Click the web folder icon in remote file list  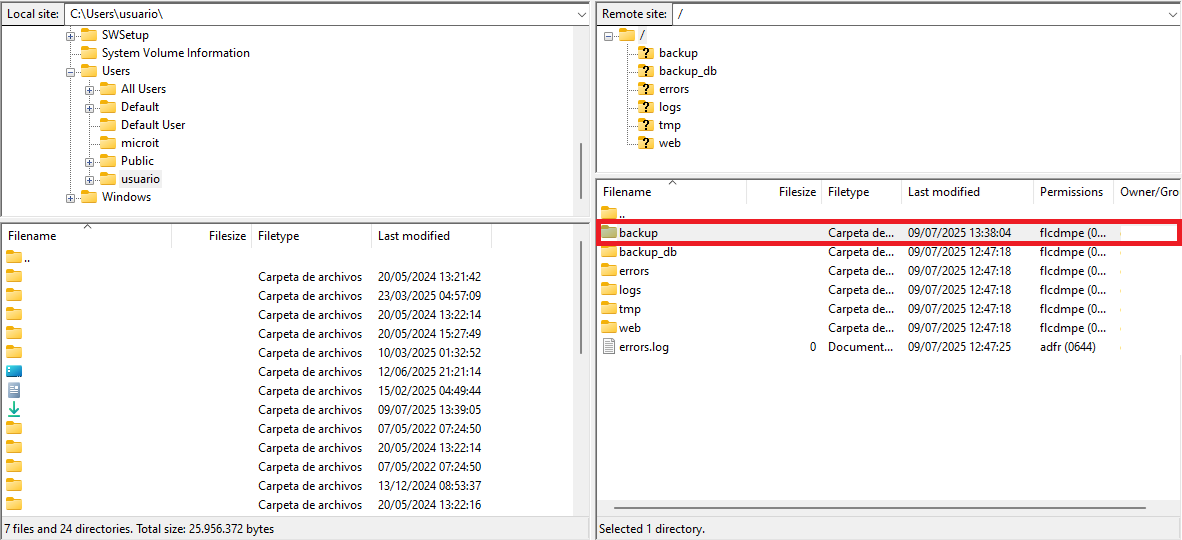coord(609,328)
